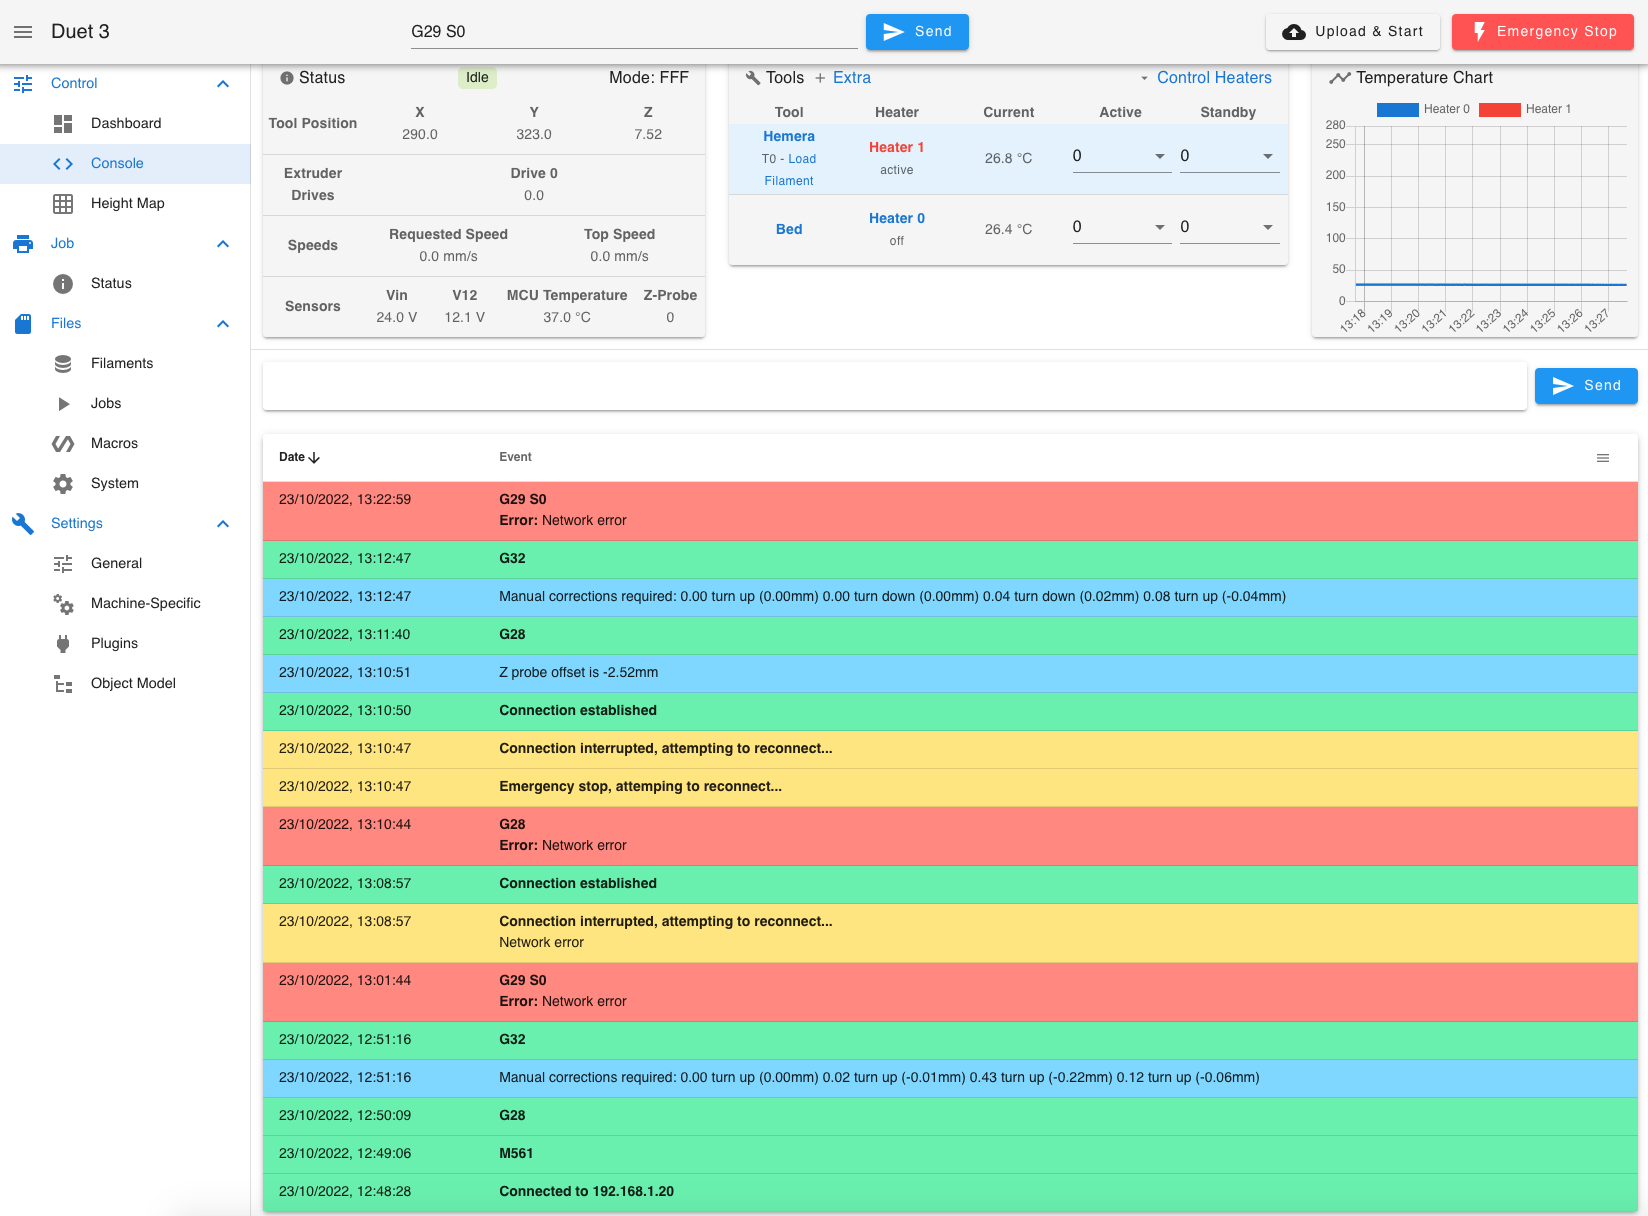The width and height of the screenshot is (1648, 1216).
Task: Click the Macros icon
Action: pos(63,444)
